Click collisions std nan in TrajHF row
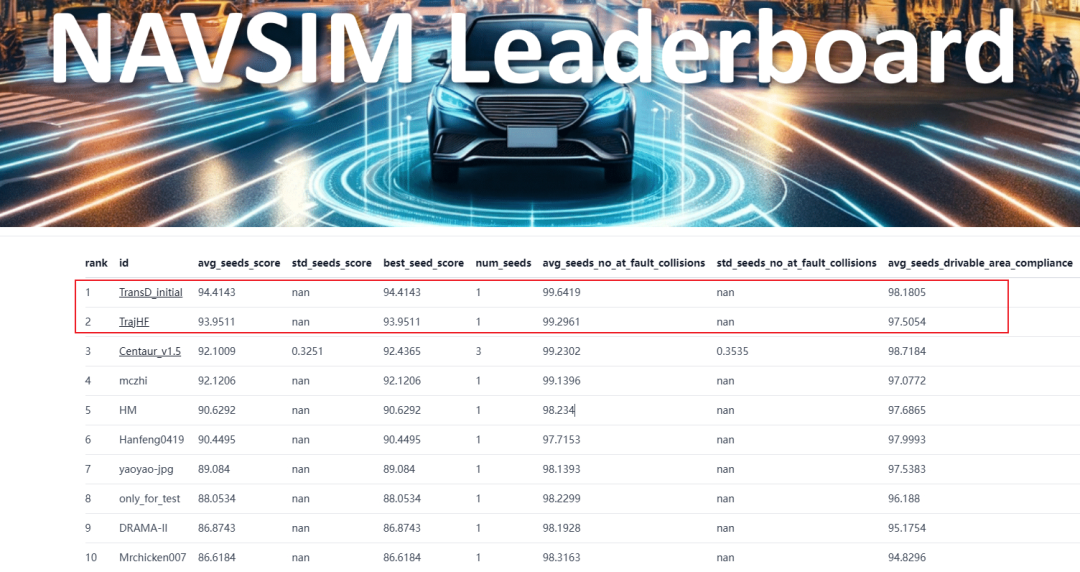1080x572 pixels. pos(725,322)
